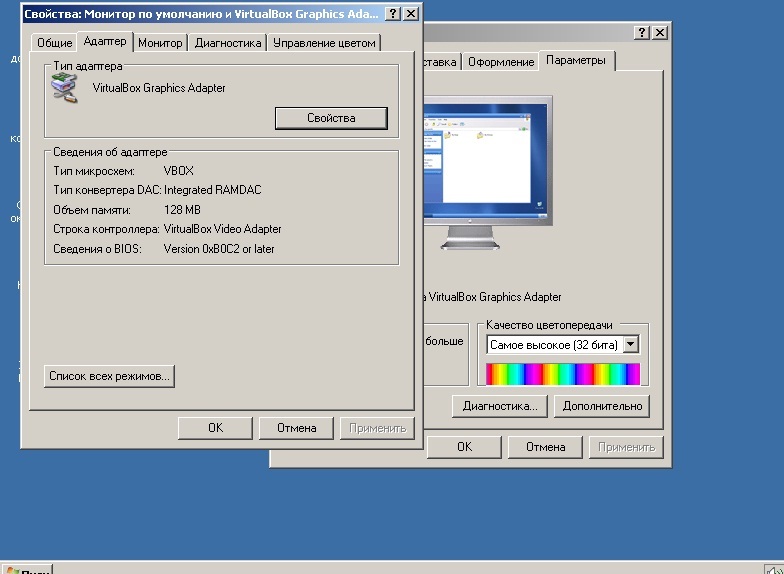784x574 pixels.
Task: Click the Дополнительно button
Action: [x=602, y=406]
